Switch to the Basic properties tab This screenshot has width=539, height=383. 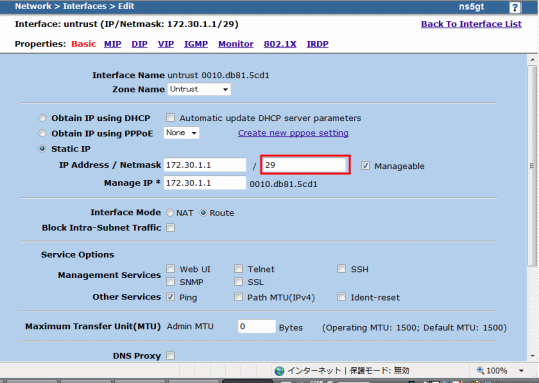pos(84,44)
